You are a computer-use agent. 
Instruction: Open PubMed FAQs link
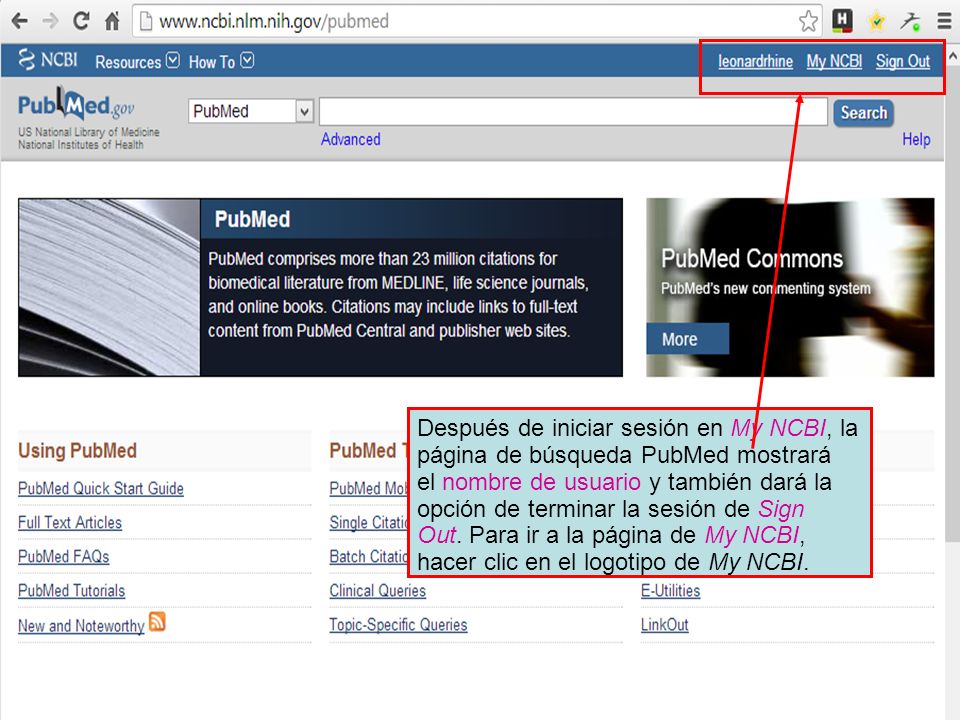(64, 557)
